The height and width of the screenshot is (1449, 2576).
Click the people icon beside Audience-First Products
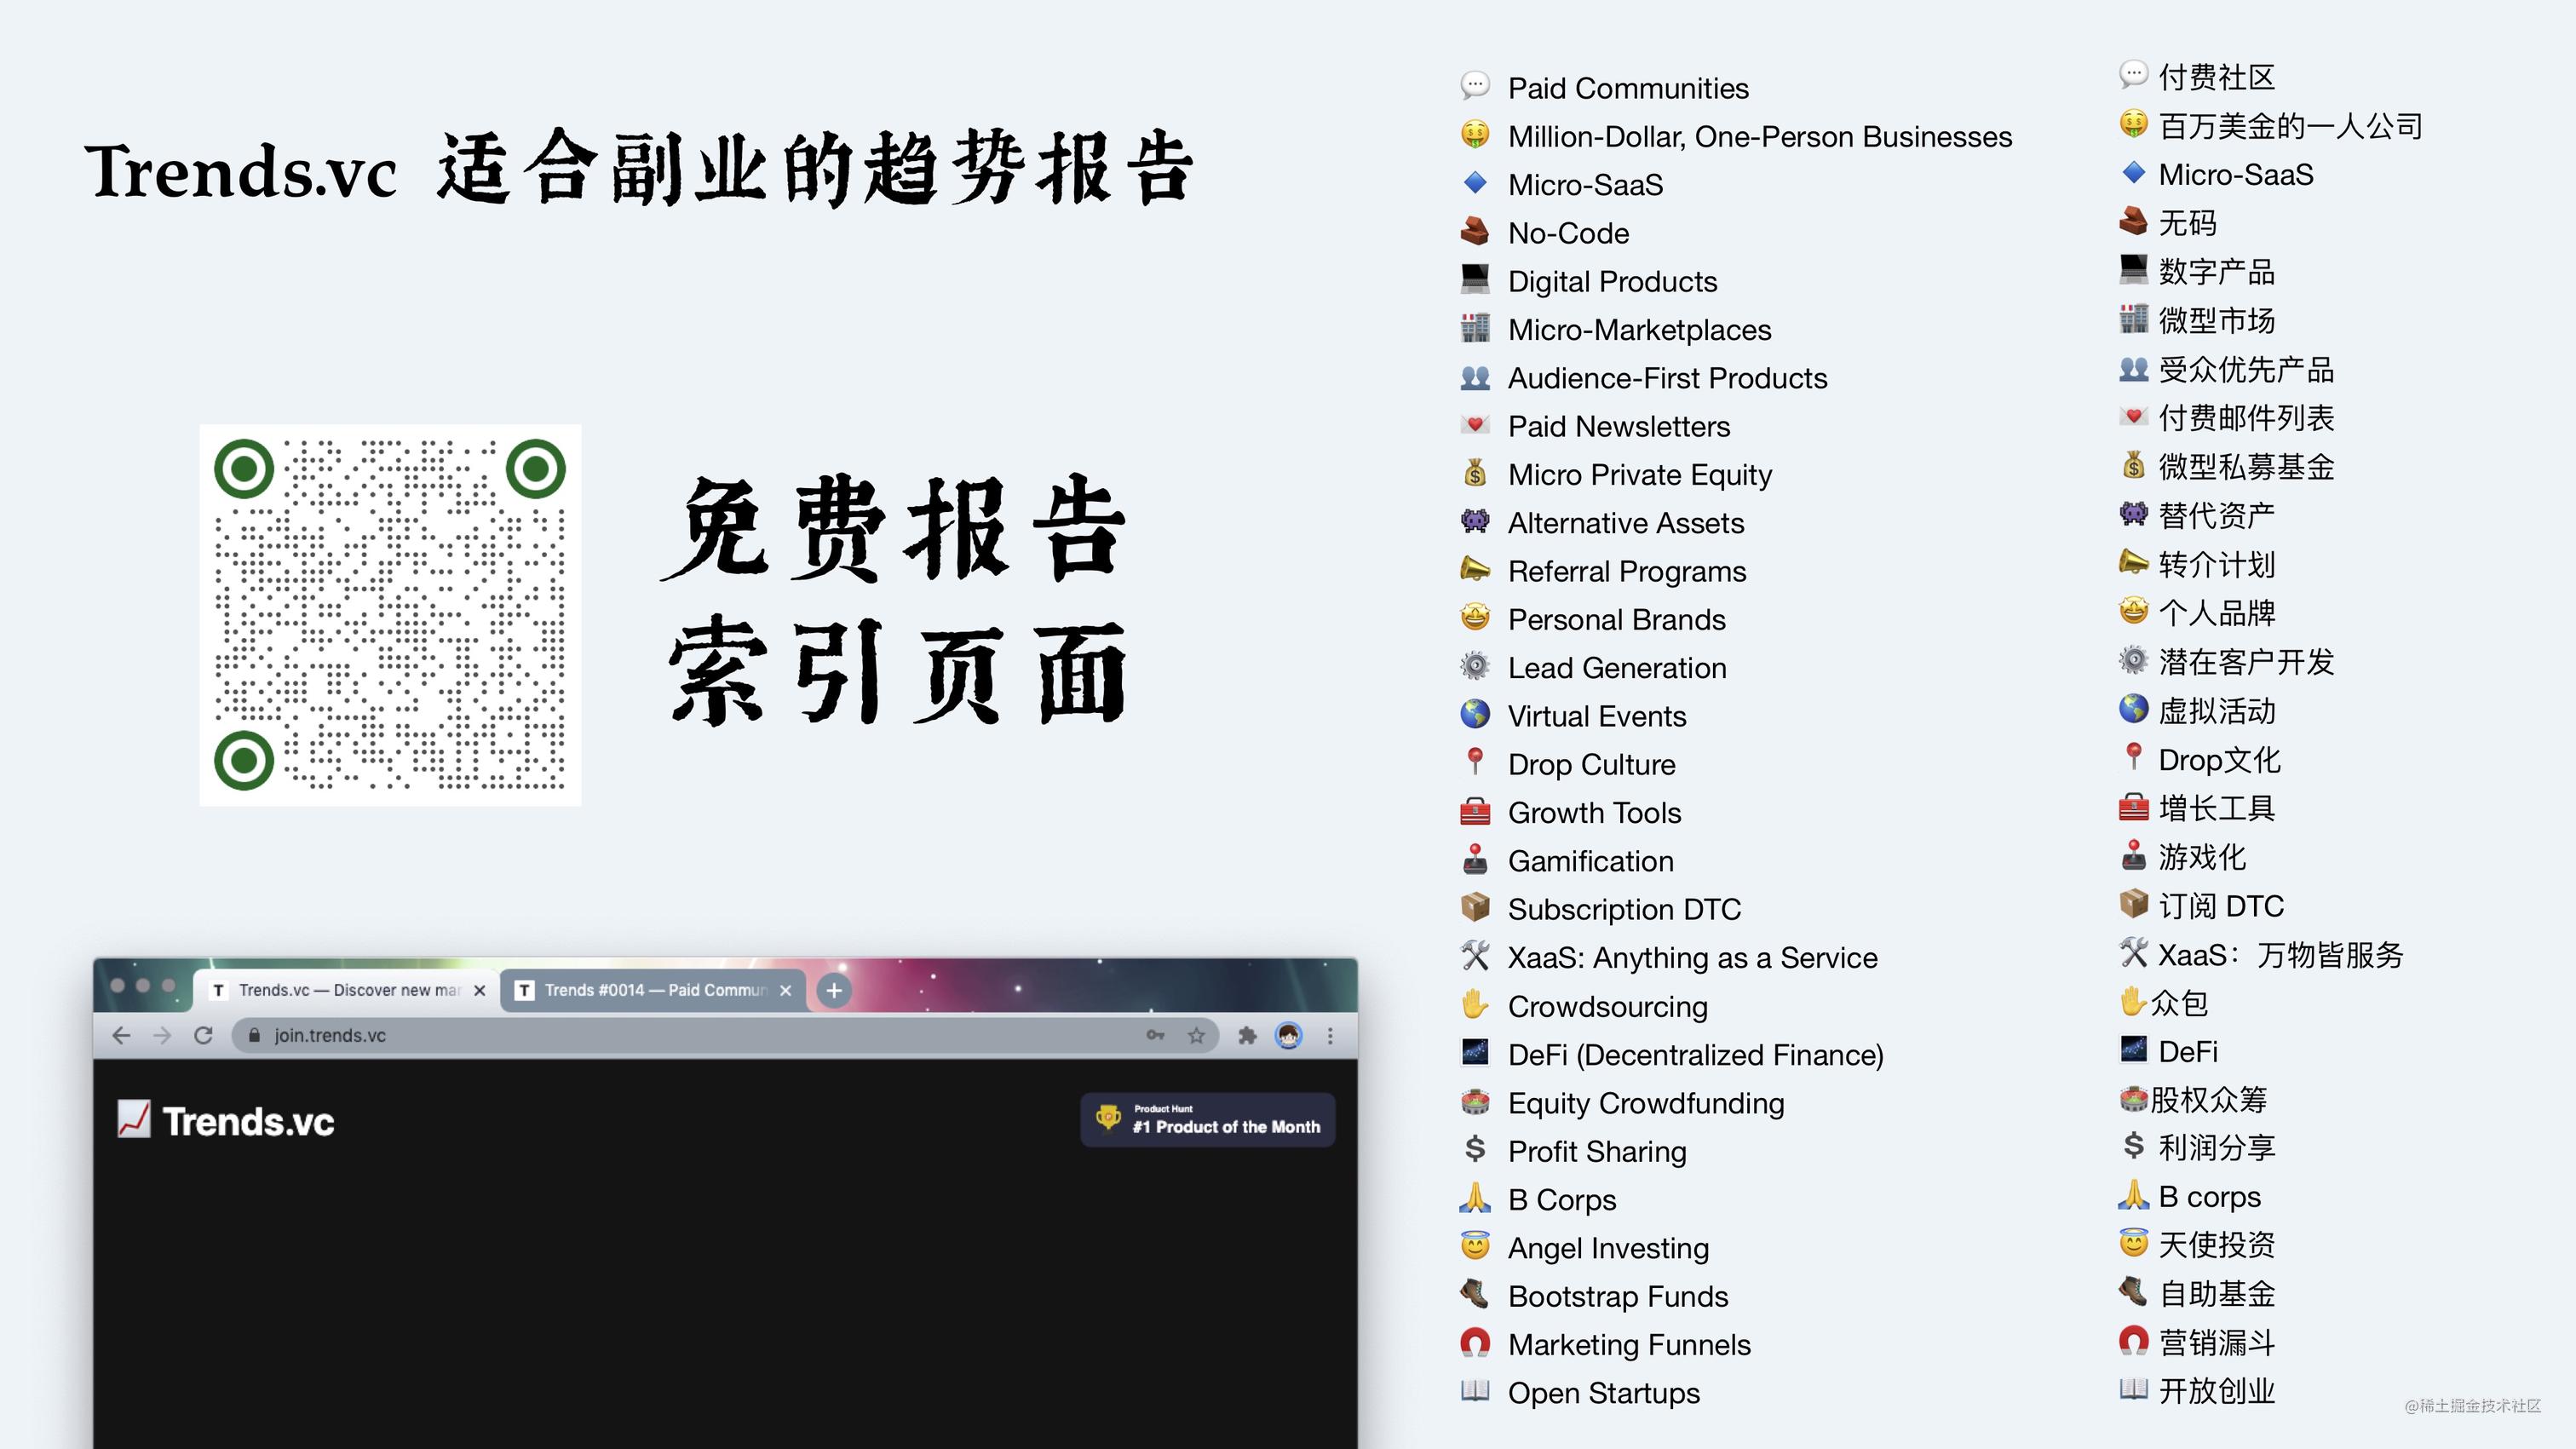[x=1474, y=377]
